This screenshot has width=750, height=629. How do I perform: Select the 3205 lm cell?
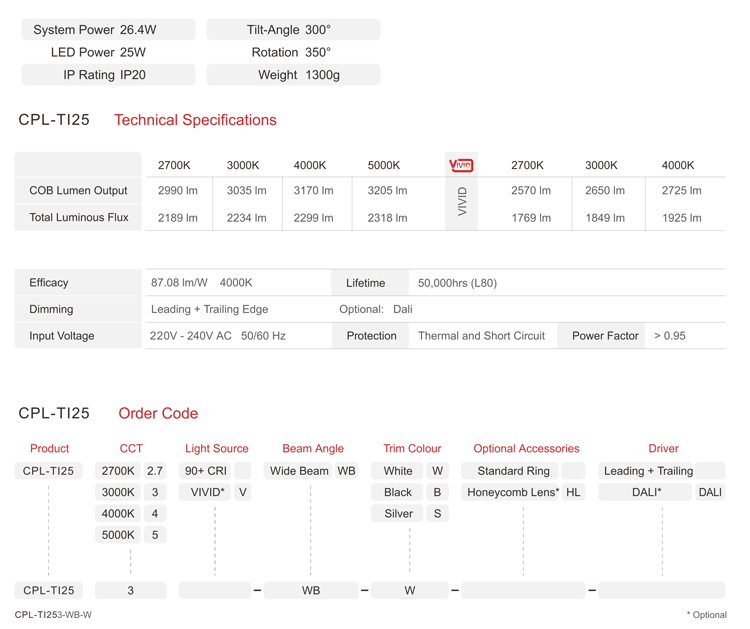[x=387, y=190]
